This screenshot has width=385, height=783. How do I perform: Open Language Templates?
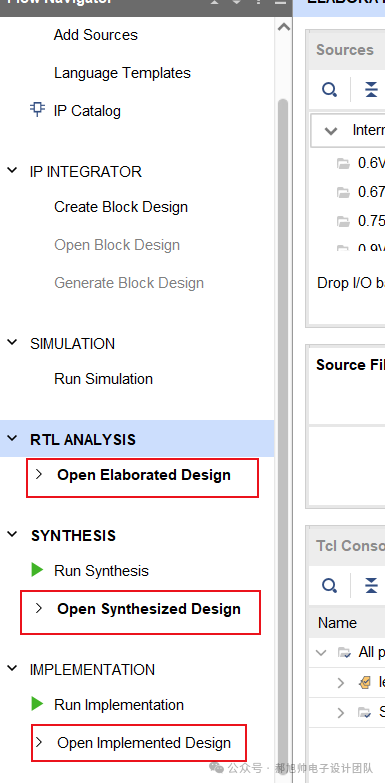pos(122,73)
